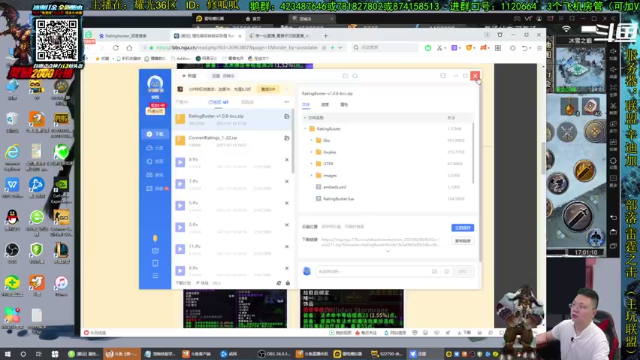Image resolution: width=640 pixels, height=360 pixels.
Task: Click the comment input field
Action: tap(373, 271)
